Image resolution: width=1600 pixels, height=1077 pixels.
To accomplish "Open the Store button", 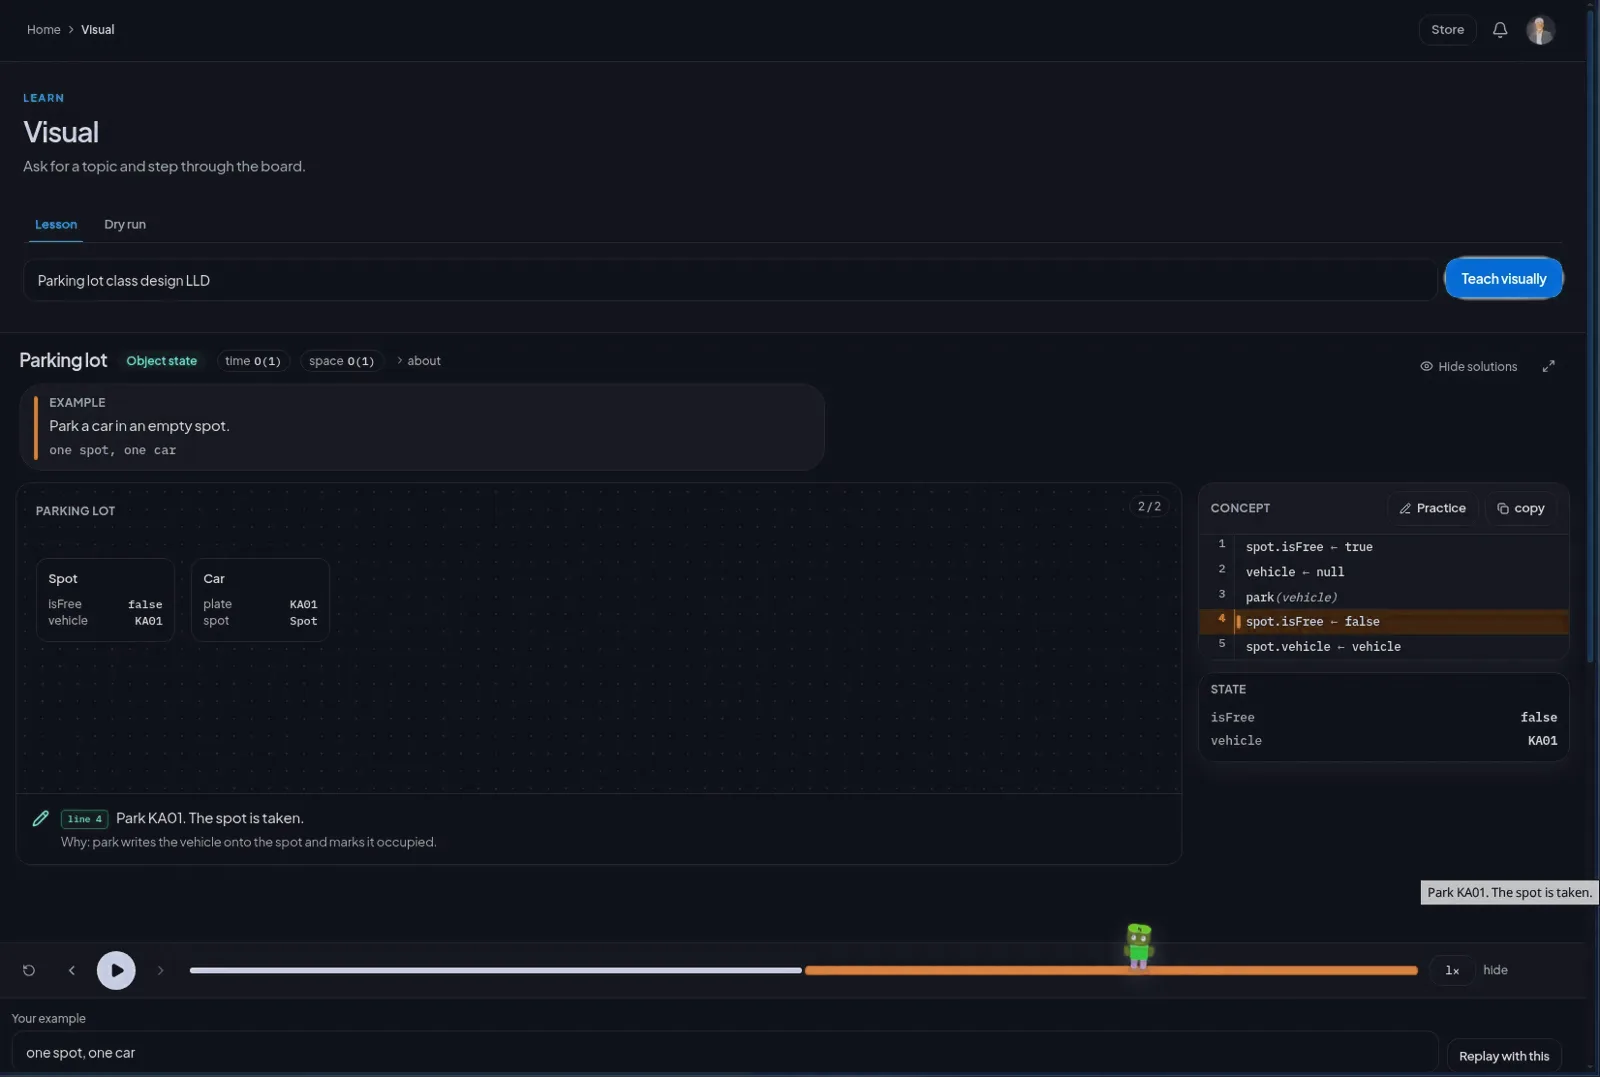I will click(x=1447, y=30).
